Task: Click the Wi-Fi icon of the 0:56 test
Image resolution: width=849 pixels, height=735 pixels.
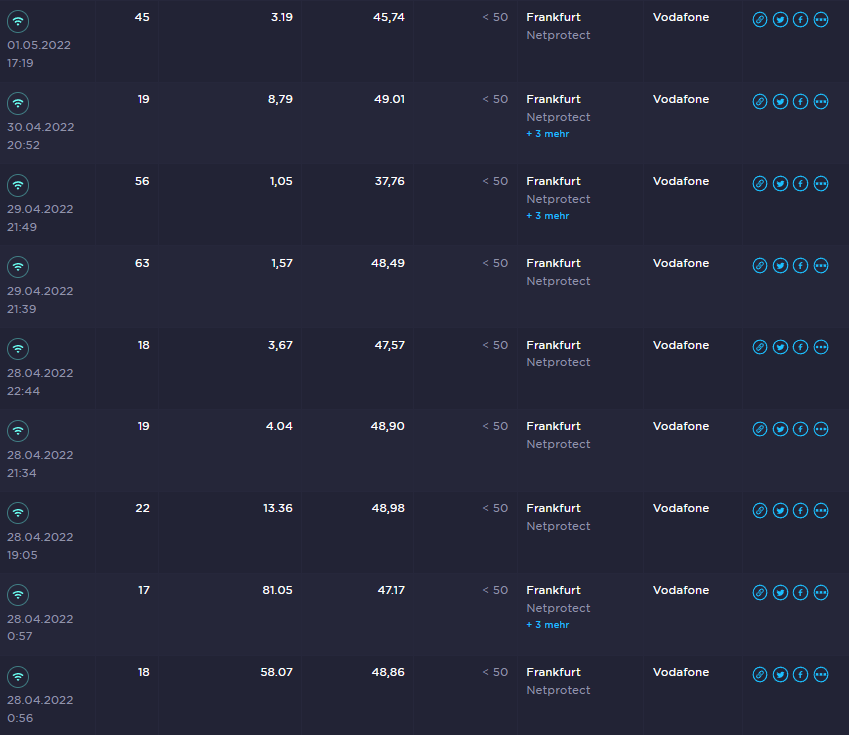Action: (18, 676)
